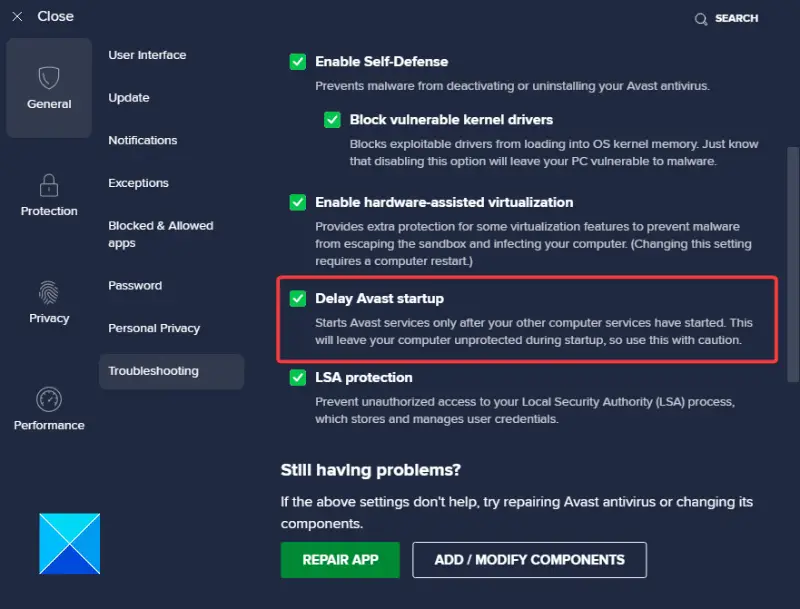
Task: Open Protection settings lock icon
Action: point(49,186)
